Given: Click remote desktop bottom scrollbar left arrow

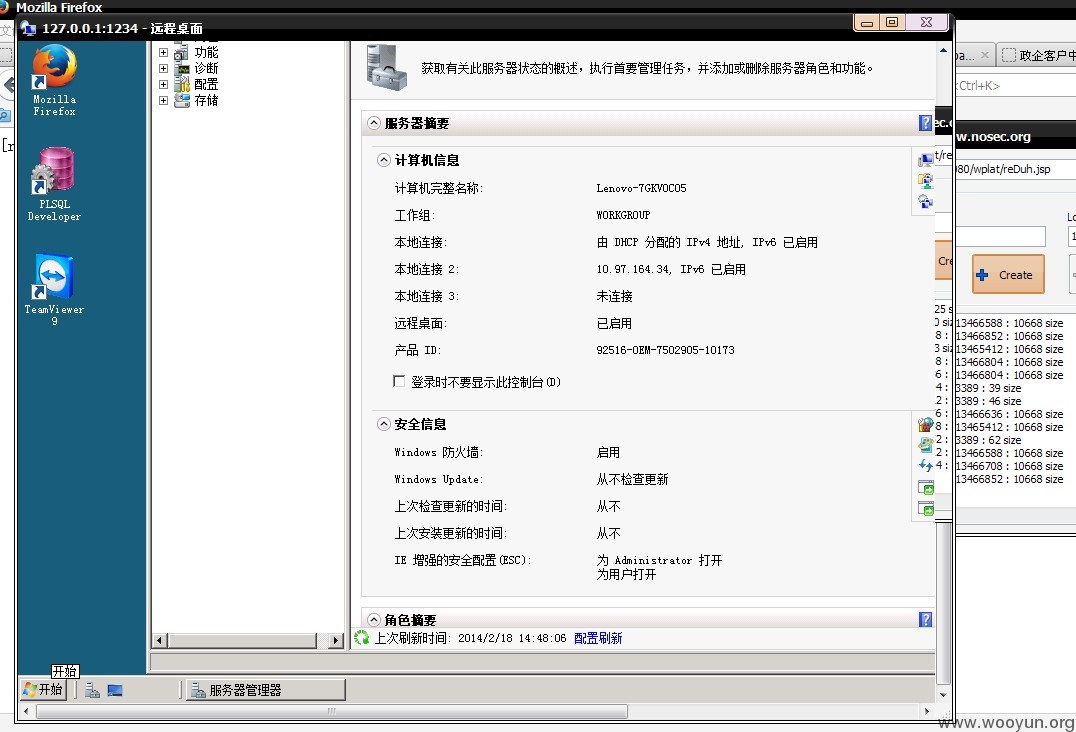Looking at the screenshot, I should point(26,711).
